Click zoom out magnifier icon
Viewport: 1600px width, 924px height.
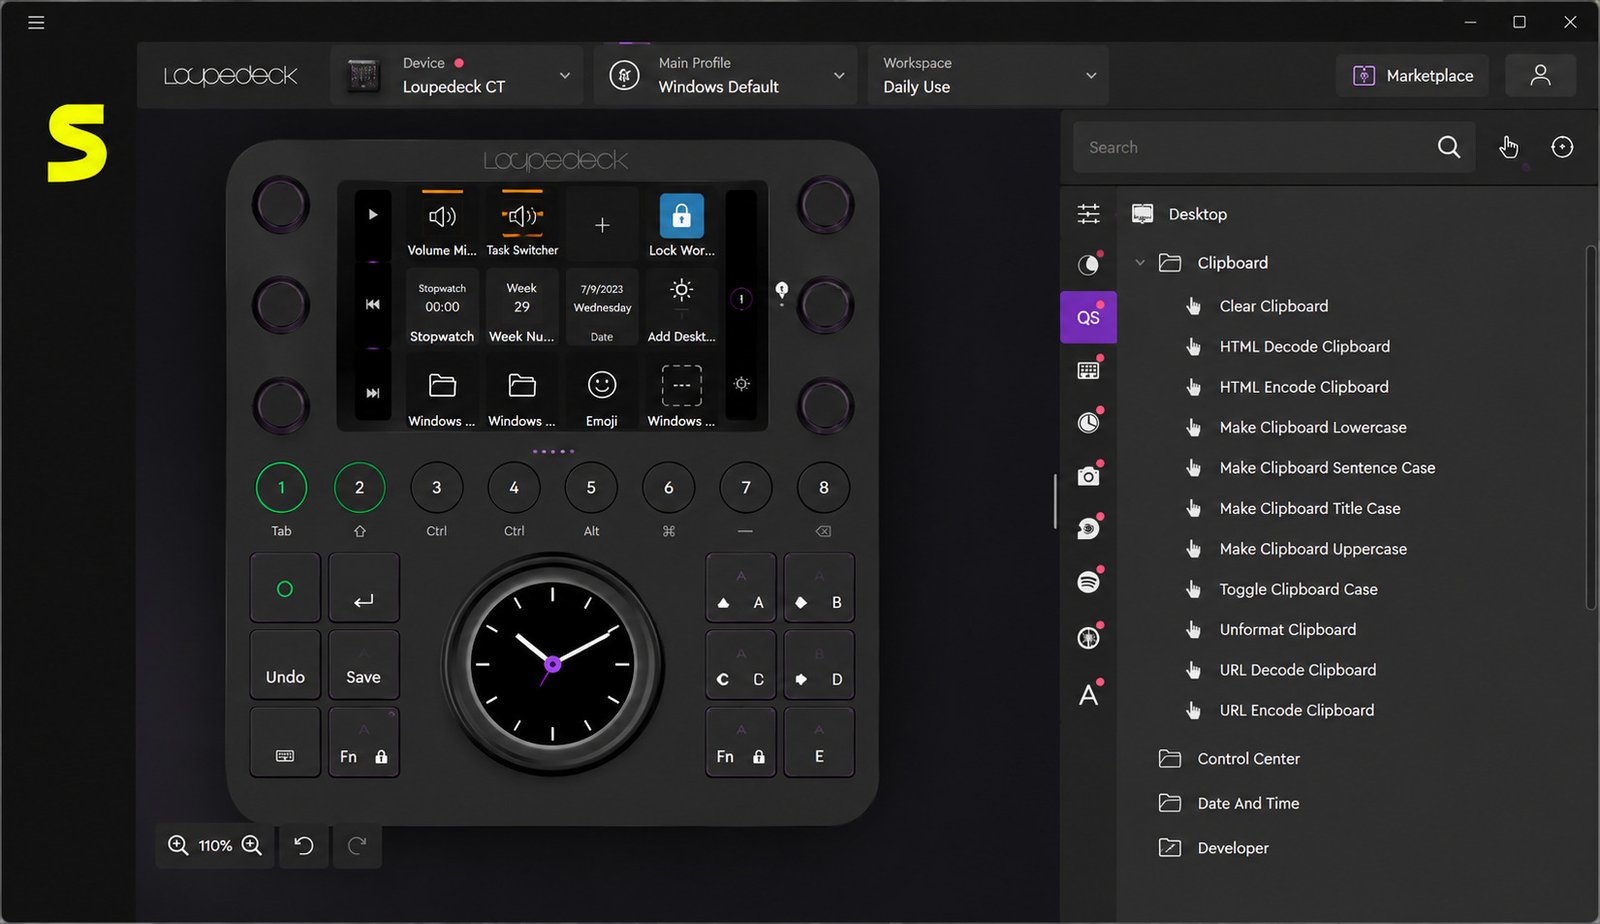pos(178,845)
